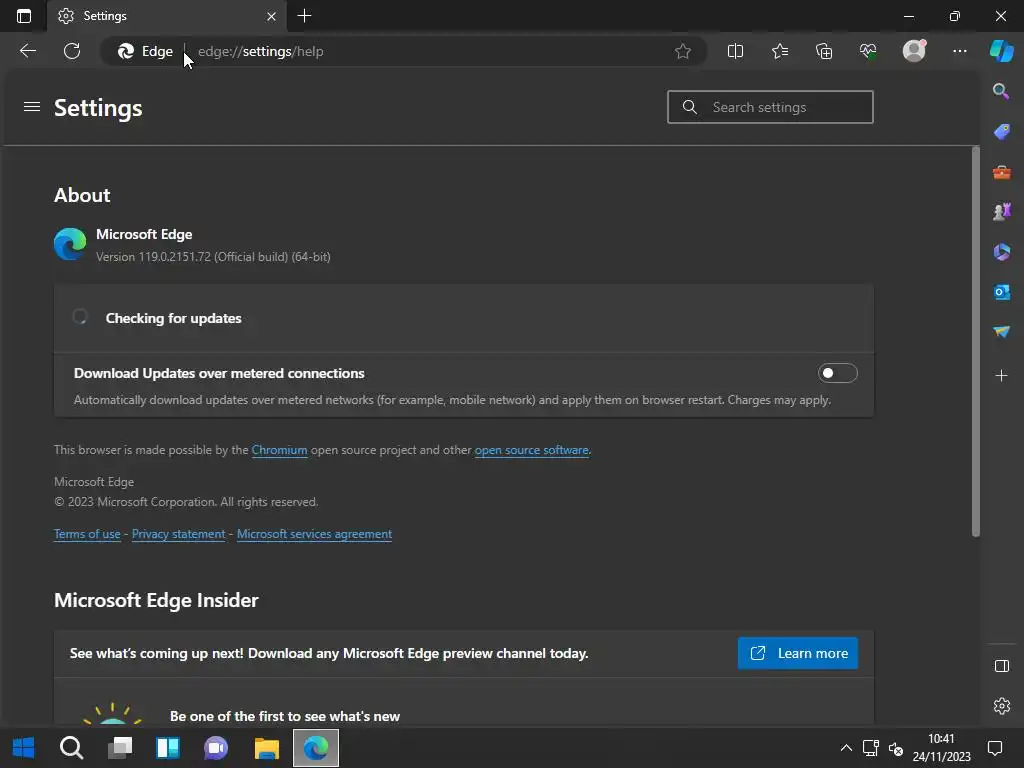Open the user profile avatar
Screen dimensions: 1024x768
pyautogui.click(x=914, y=51)
